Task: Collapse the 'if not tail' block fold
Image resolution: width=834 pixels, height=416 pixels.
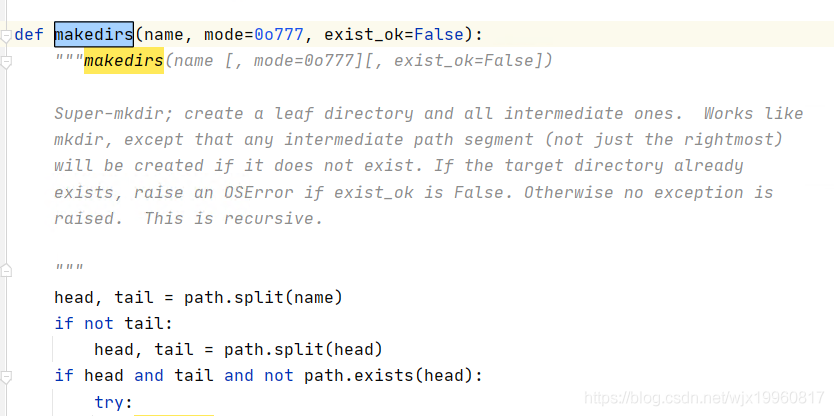Action: (x=6, y=323)
